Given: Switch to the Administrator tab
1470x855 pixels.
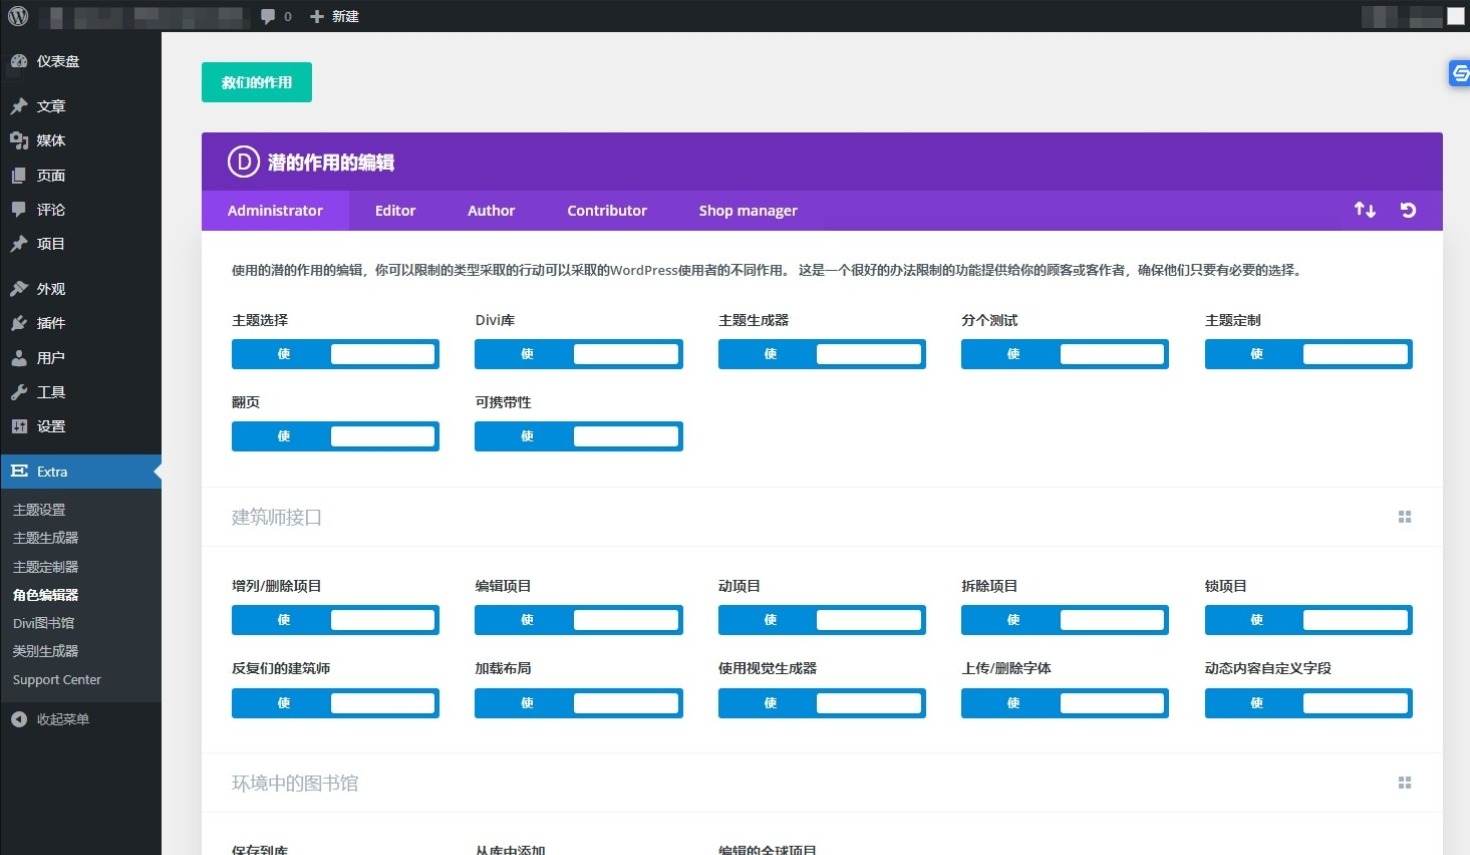Looking at the screenshot, I should 275,211.
